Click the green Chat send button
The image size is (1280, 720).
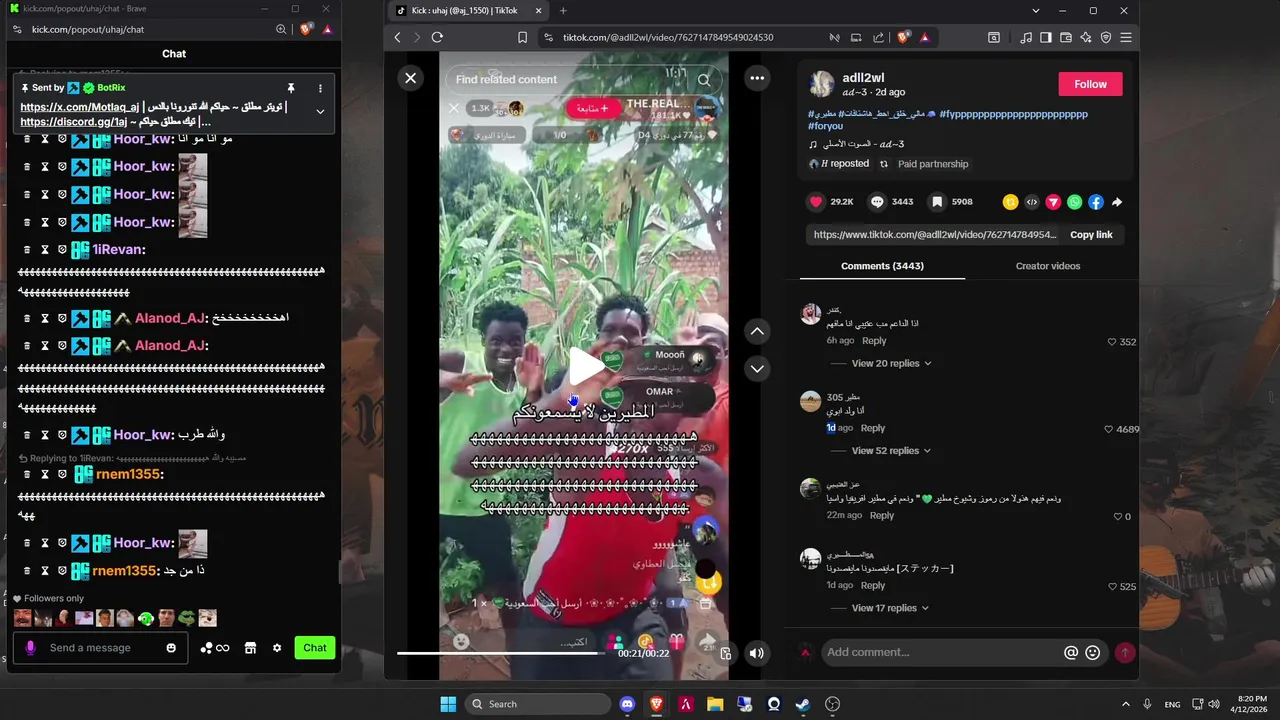[315, 648]
